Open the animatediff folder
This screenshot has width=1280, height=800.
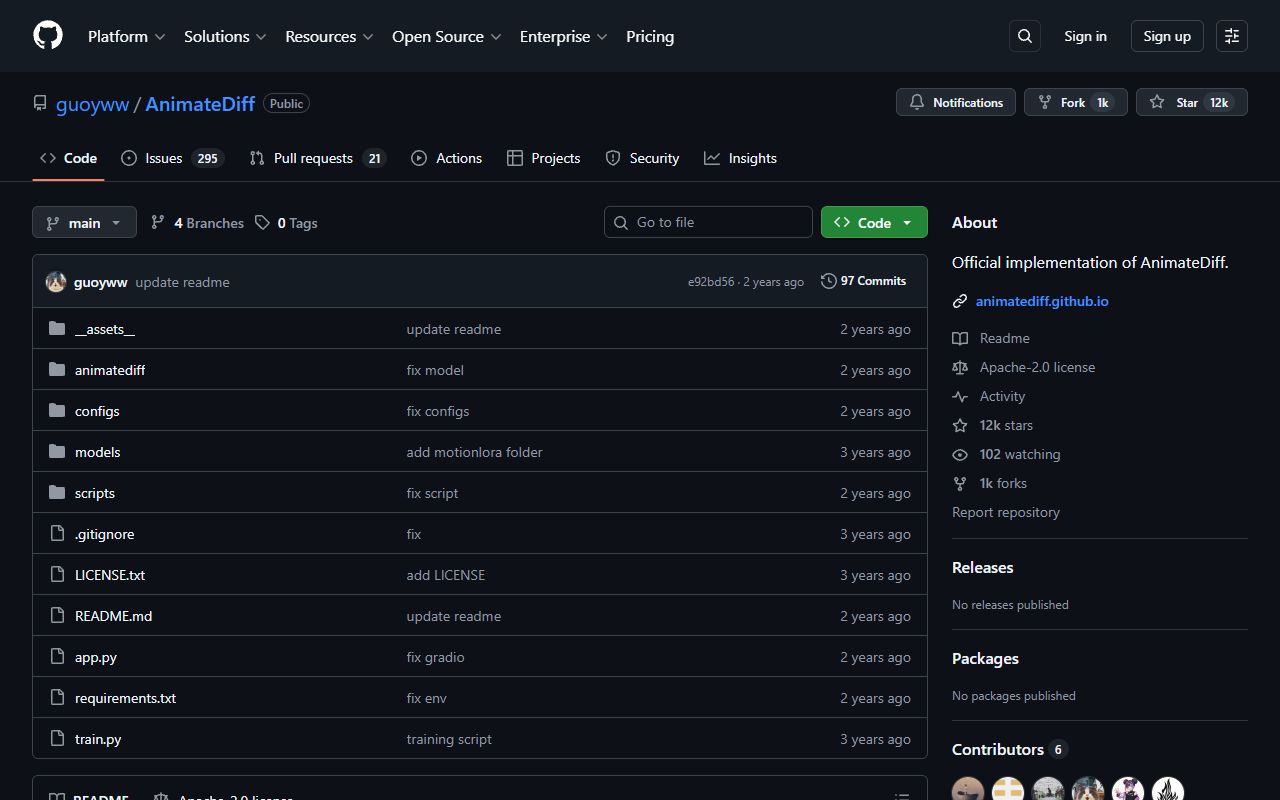point(110,370)
